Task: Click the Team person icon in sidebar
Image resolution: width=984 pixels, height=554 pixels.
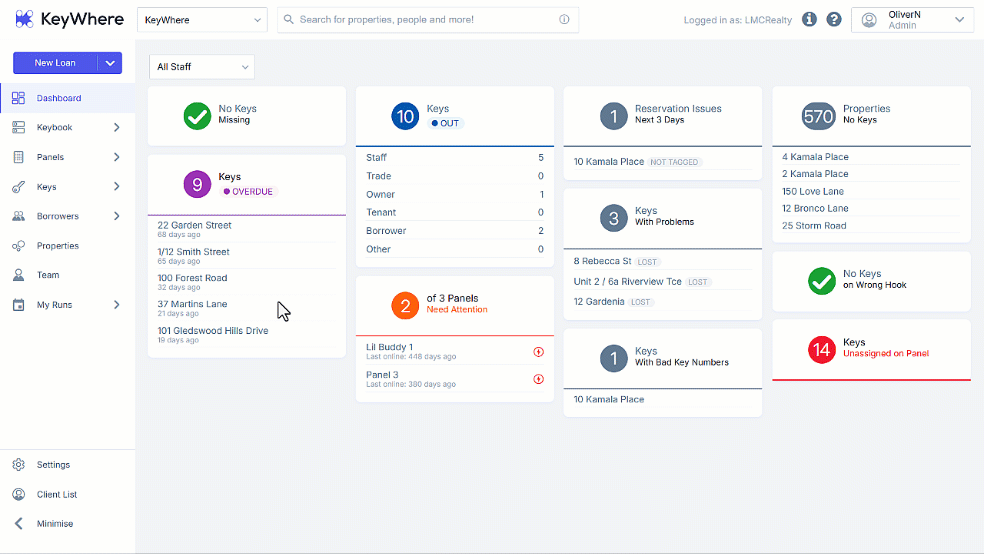Action: [19, 275]
